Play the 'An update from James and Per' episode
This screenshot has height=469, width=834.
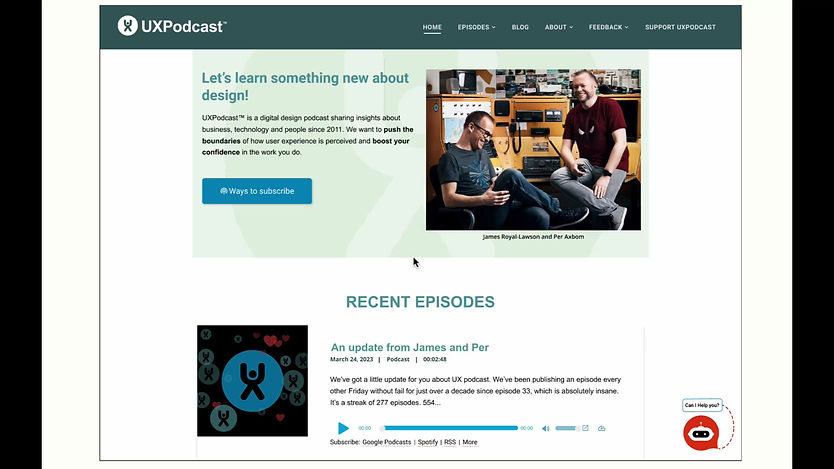click(343, 428)
